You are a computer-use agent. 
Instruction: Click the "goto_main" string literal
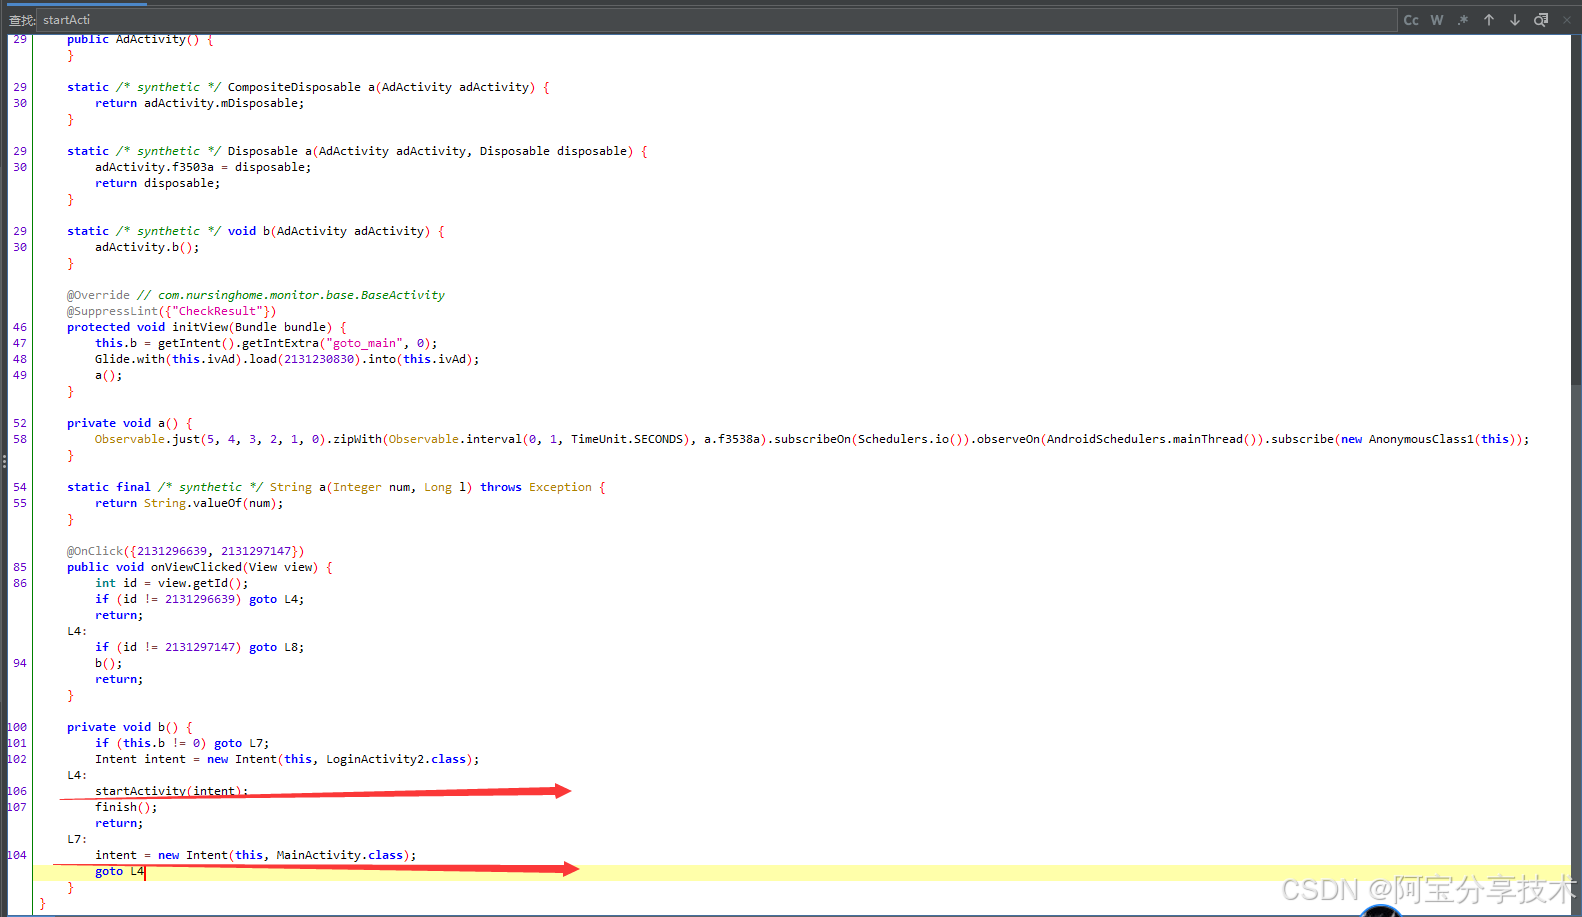pyautogui.click(x=364, y=343)
